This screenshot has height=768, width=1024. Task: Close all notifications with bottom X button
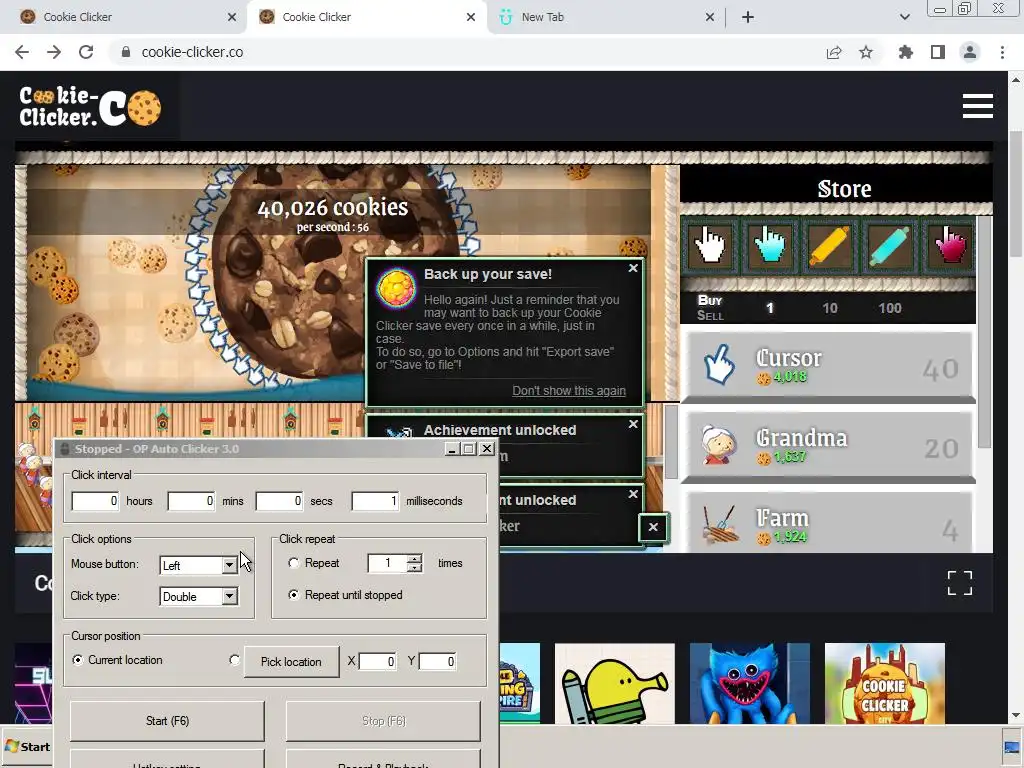(653, 527)
